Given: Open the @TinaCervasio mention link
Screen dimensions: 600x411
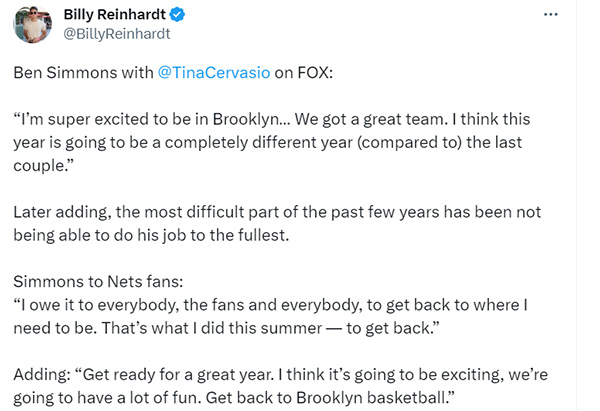Looking at the screenshot, I should point(214,72).
